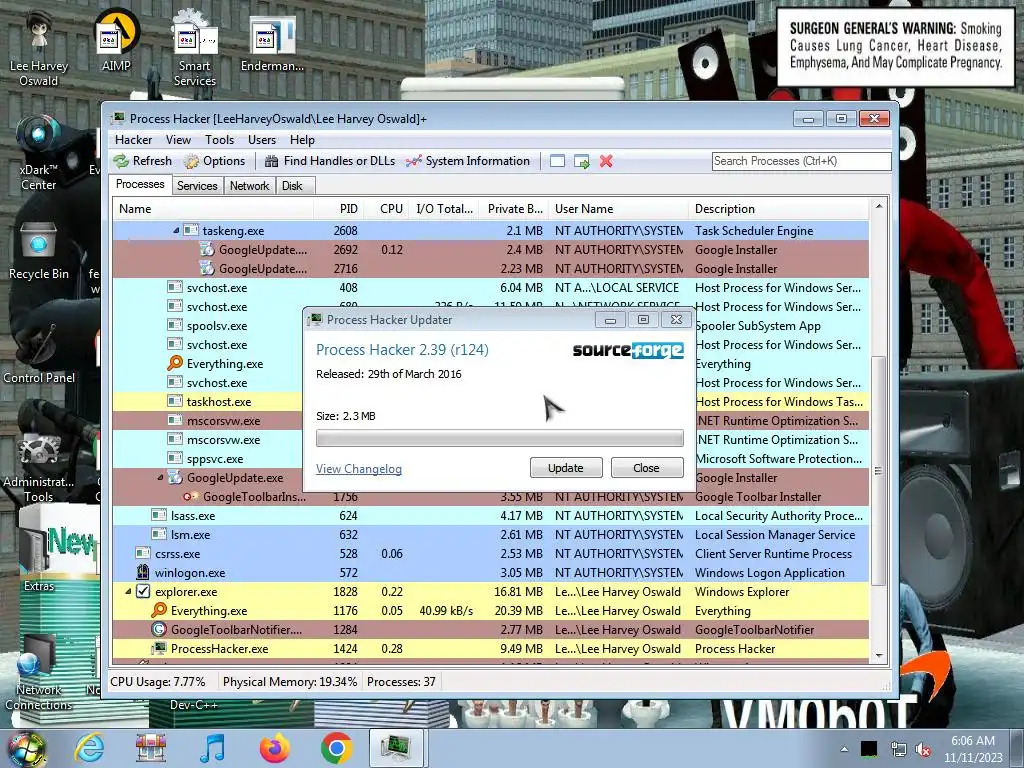Open xDark Center desktop icon
The width and height of the screenshot is (1024, 768).
(39, 153)
